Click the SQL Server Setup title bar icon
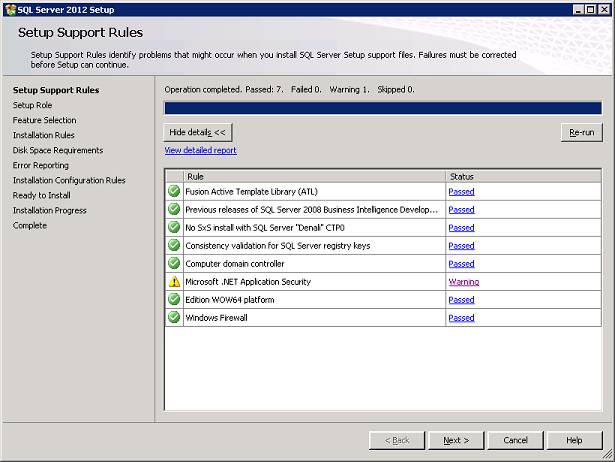Viewport: 615px width, 462px height. tap(11, 9)
